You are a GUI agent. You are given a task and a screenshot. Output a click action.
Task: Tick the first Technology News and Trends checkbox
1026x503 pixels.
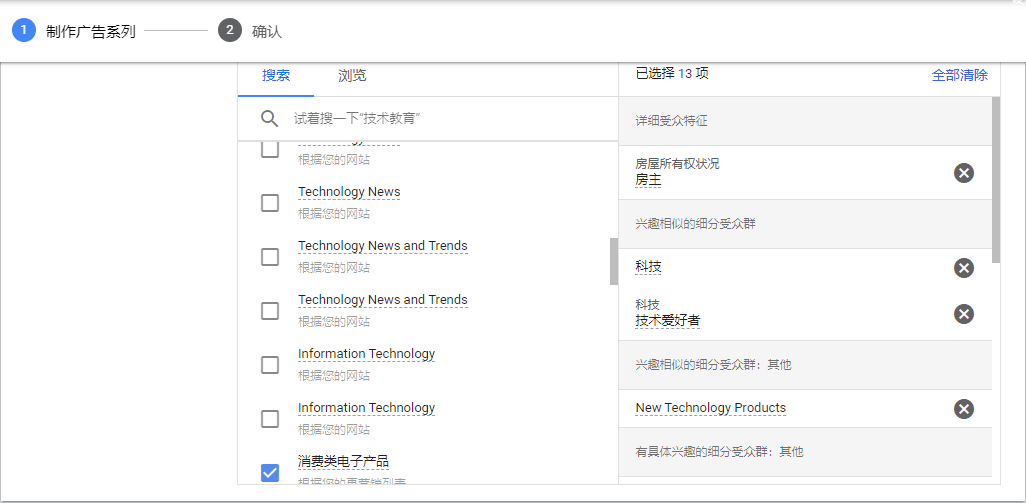(x=270, y=257)
